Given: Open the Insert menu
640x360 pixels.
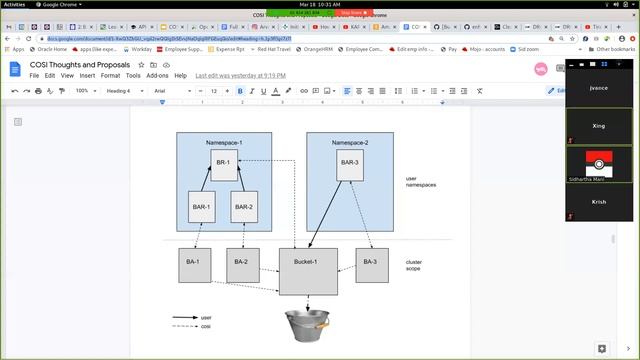Looking at the screenshot, I should [87, 76].
